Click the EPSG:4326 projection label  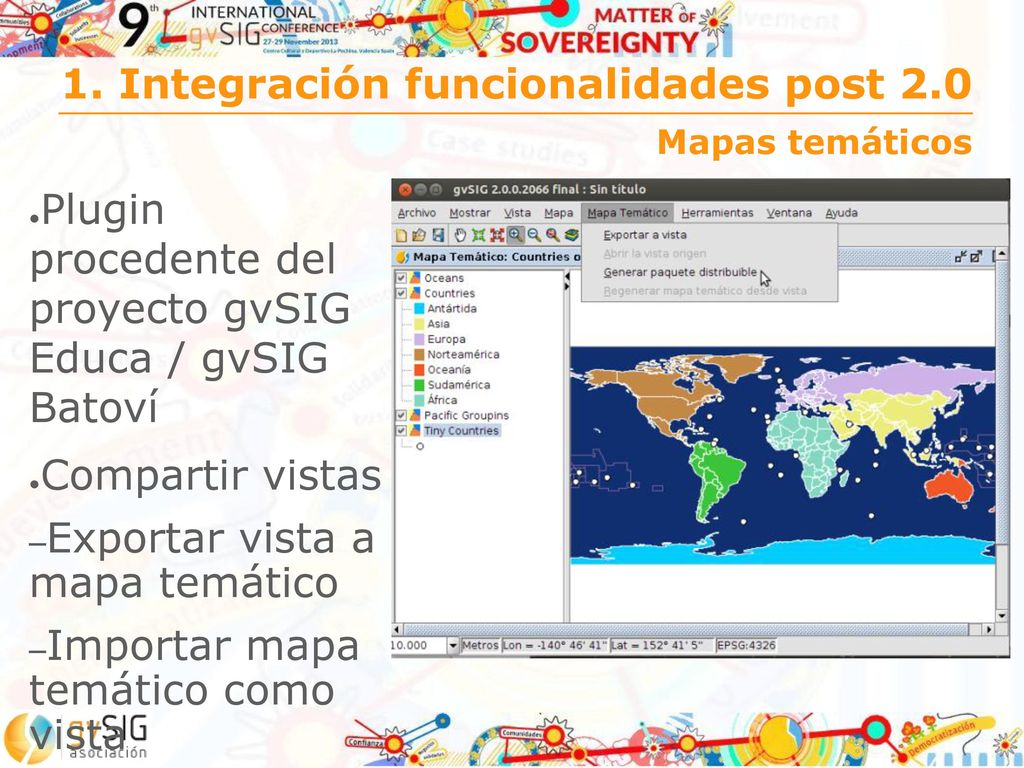click(x=746, y=646)
